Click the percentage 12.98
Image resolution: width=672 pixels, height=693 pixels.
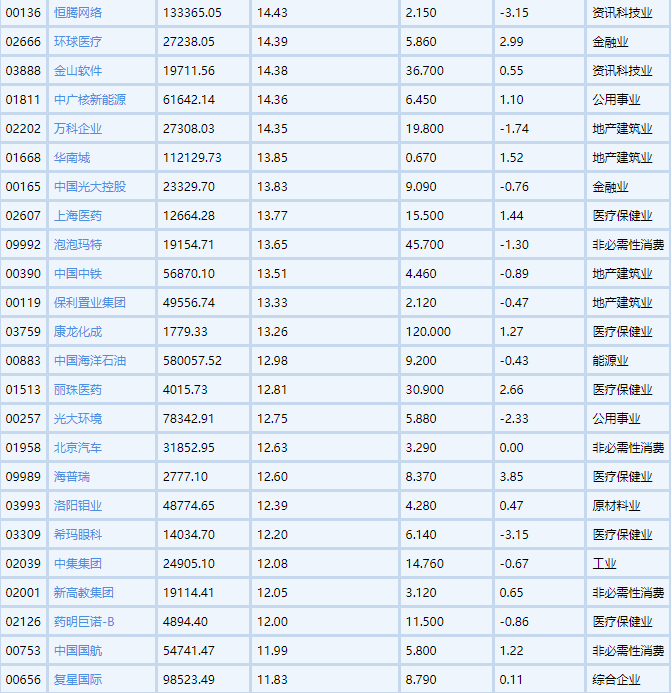(272, 361)
